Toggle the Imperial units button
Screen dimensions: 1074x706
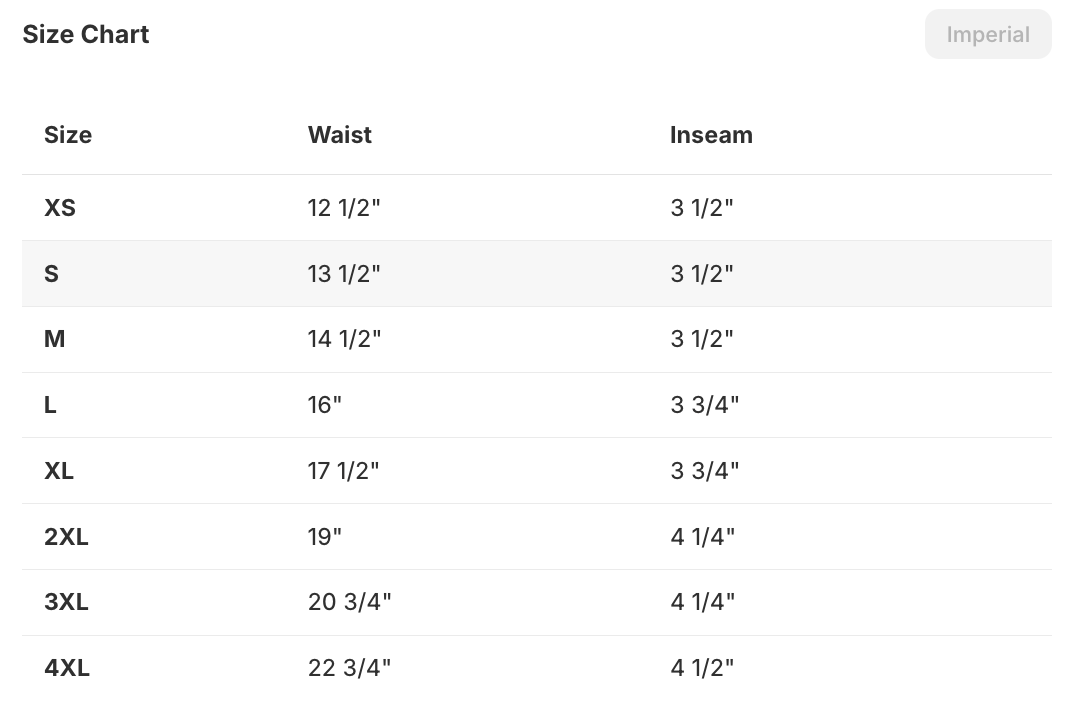pyautogui.click(x=987, y=35)
